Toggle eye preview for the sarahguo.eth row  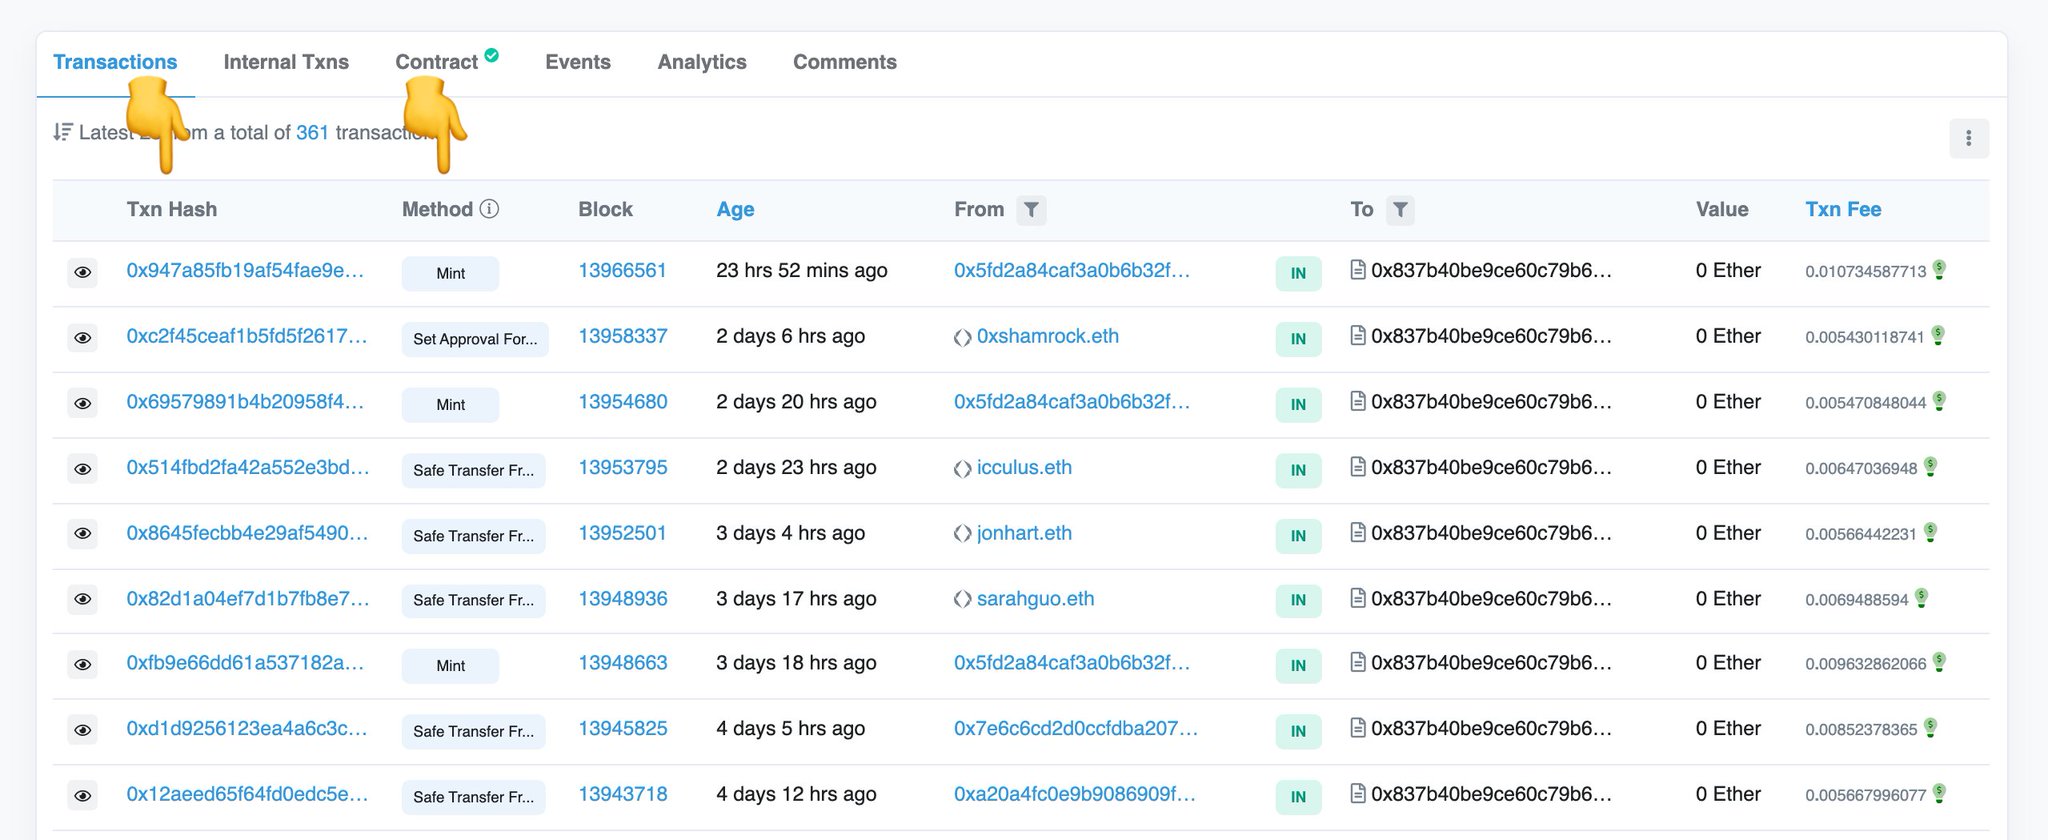[83, 599]
